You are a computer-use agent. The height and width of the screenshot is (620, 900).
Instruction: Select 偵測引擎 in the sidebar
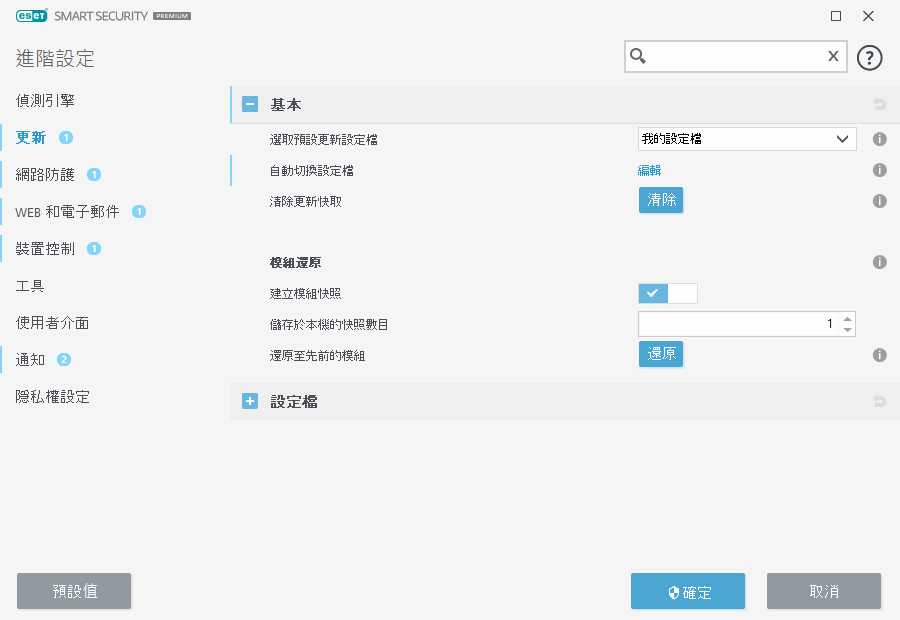click(x=45, y=101)
